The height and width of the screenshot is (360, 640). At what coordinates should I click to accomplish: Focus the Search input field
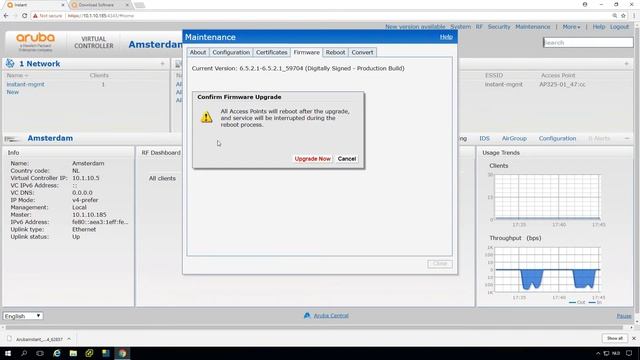tap(588, 42)
